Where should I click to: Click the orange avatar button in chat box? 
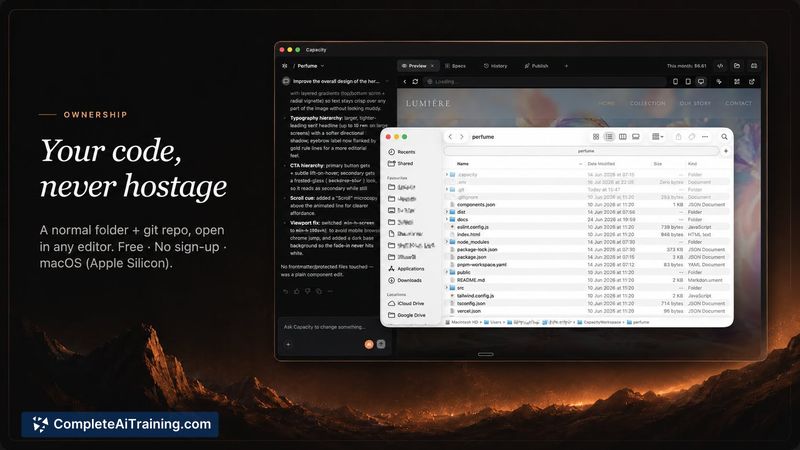click(x=369, y=344)
